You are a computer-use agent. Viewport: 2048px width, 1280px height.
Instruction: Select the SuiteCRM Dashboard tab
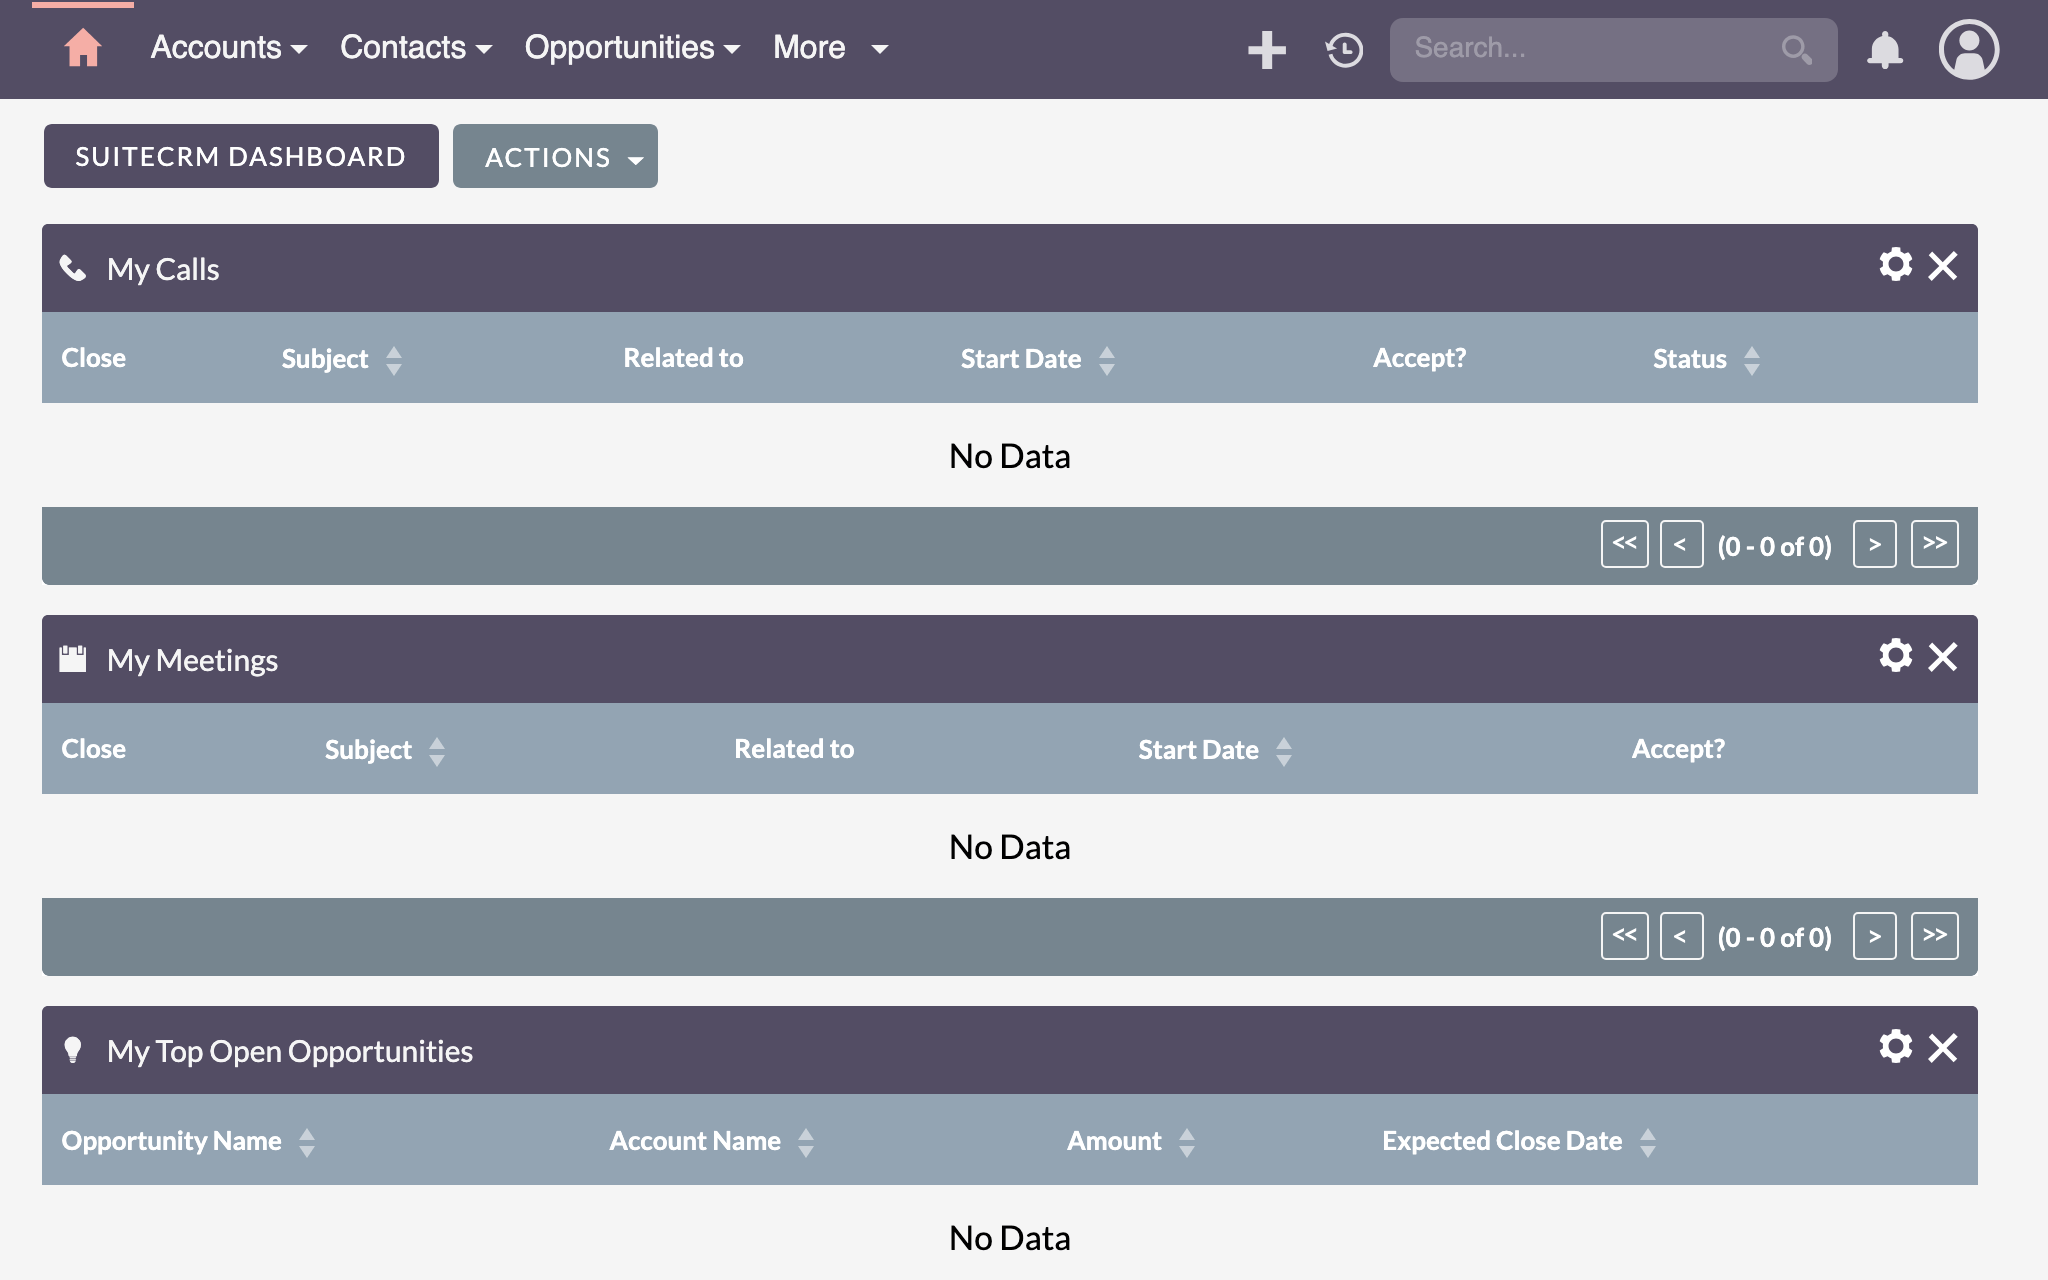coord(241,156)
